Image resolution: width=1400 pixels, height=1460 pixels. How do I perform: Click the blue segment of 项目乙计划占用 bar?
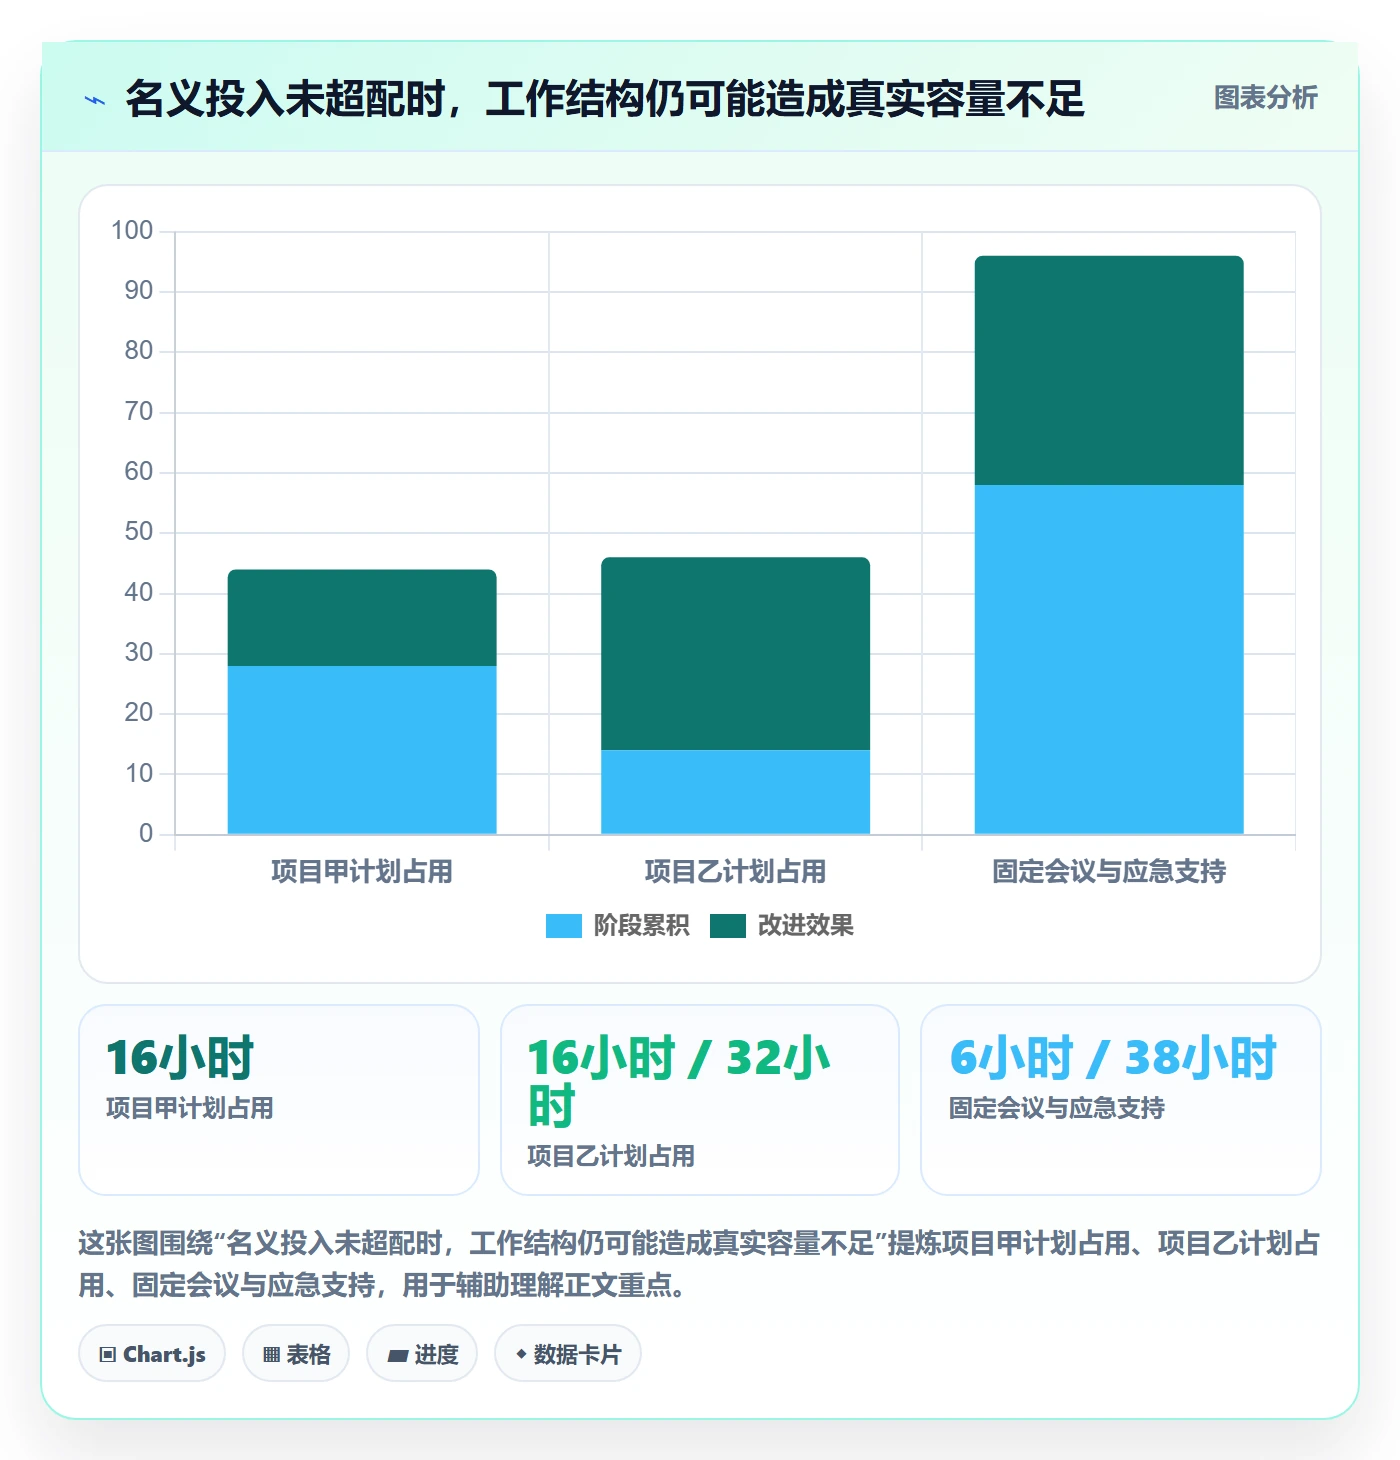pos(735,792)
